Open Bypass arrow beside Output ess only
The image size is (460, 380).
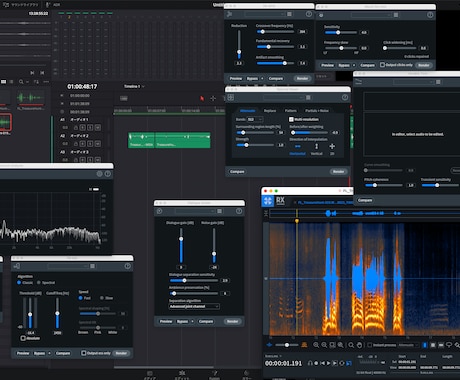49,353
